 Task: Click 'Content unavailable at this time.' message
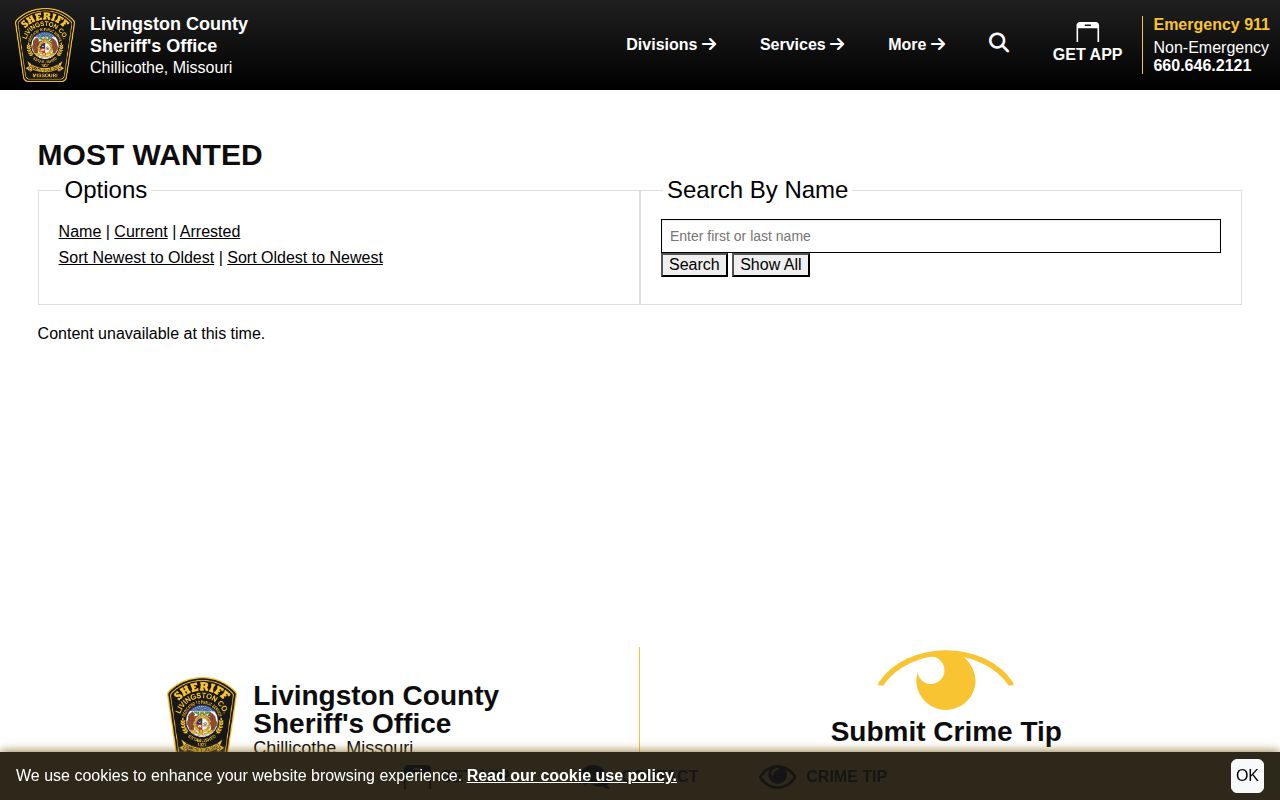point(151,333)
